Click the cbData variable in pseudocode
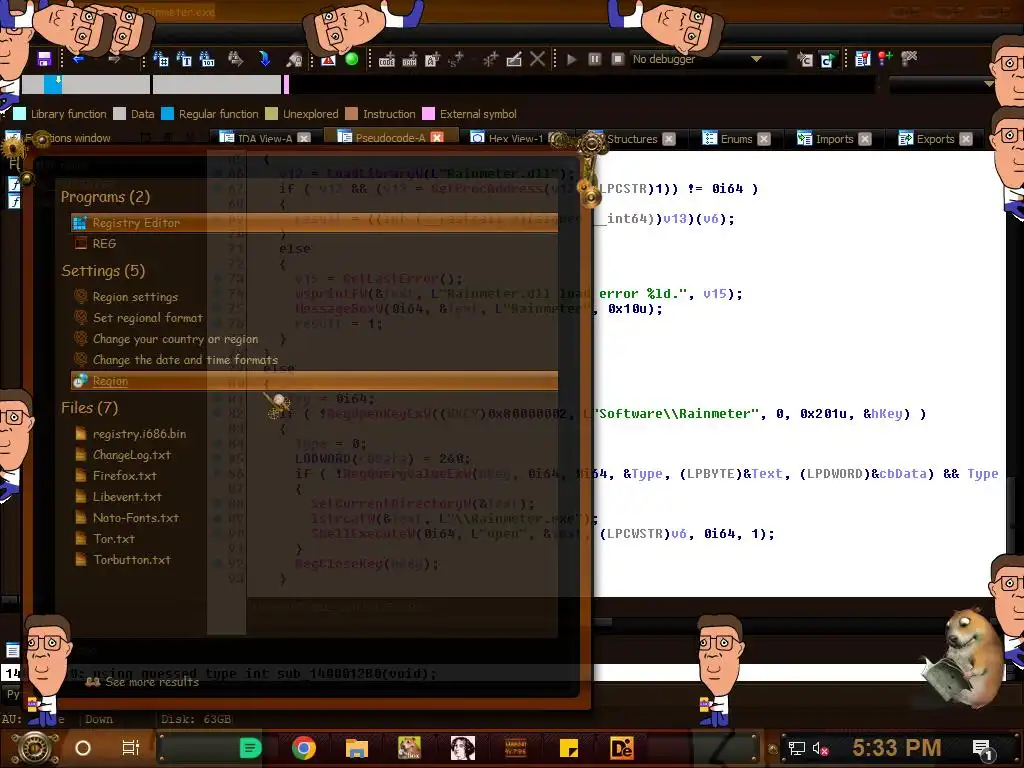The width and height of the screenshot is (1024, 768). coord(903,473)
